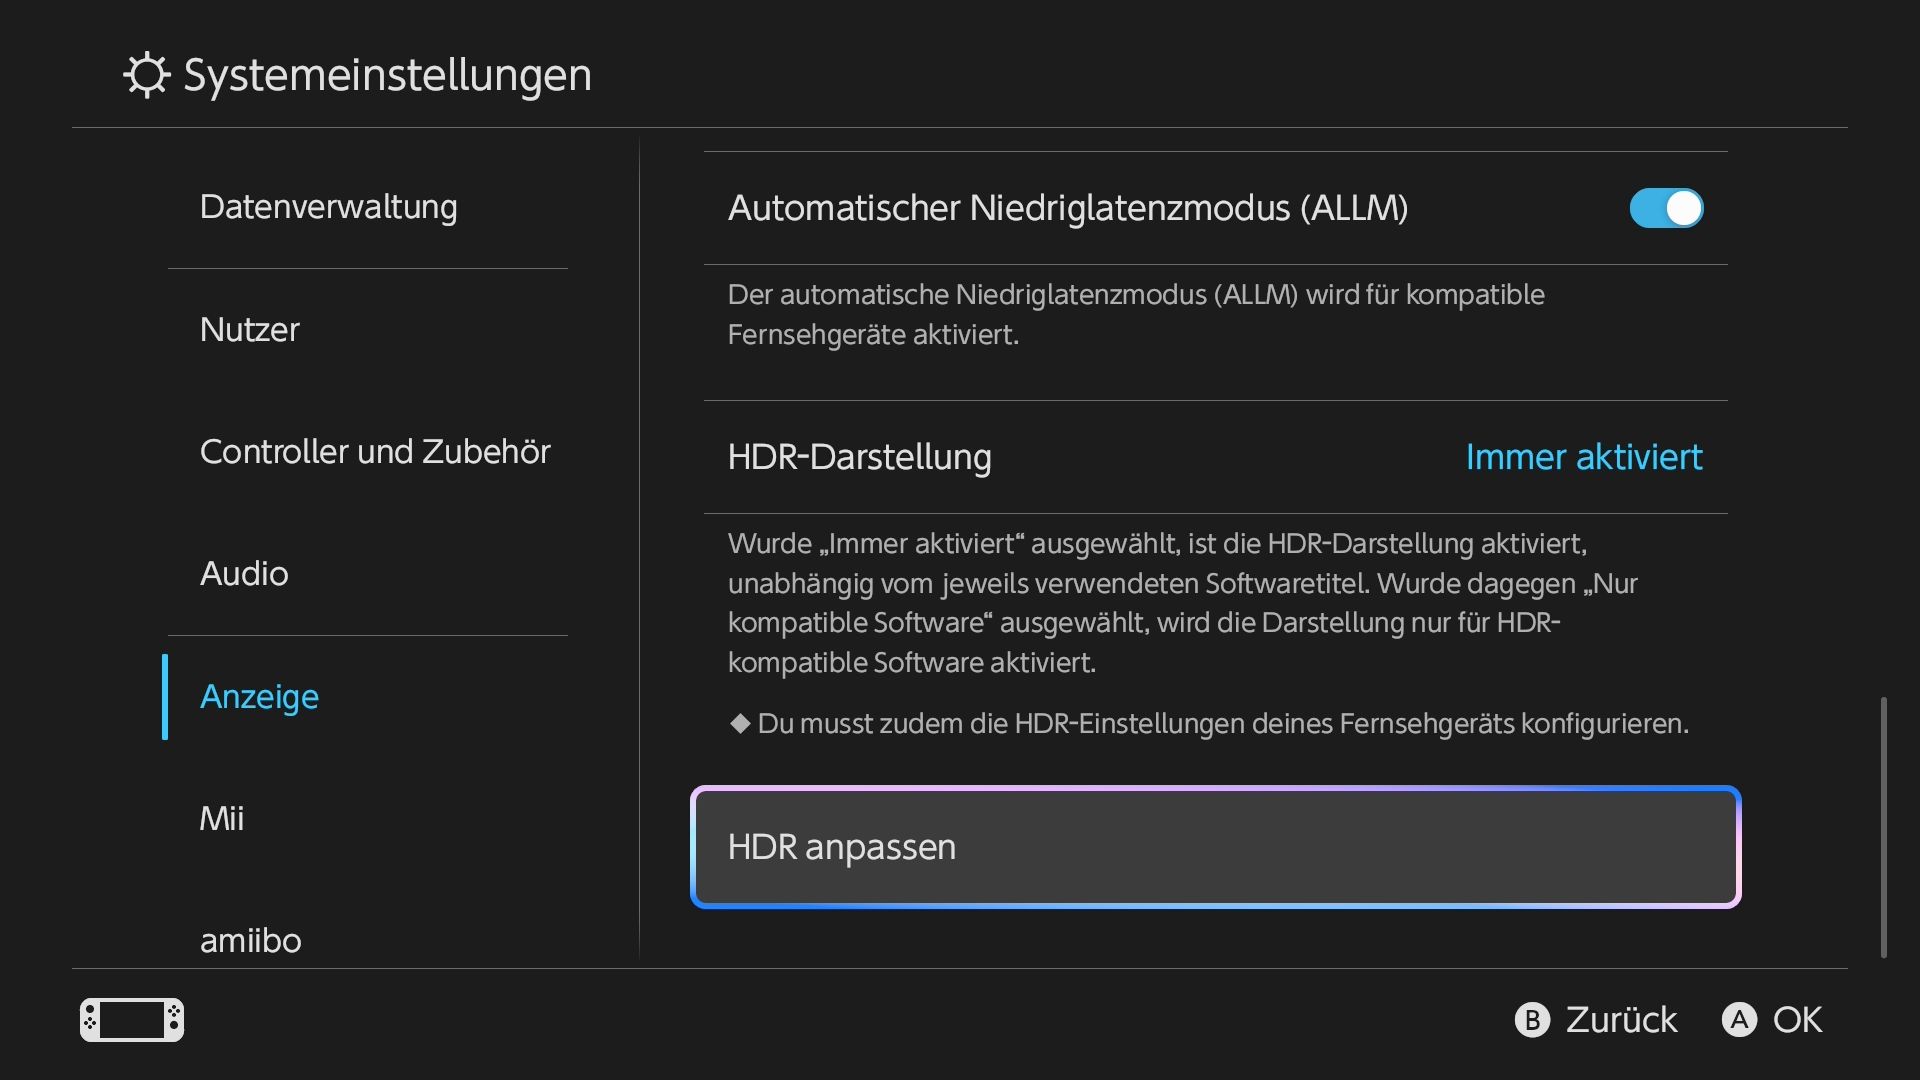Change the Immer aktiviert value

(x=1584, y=457)
